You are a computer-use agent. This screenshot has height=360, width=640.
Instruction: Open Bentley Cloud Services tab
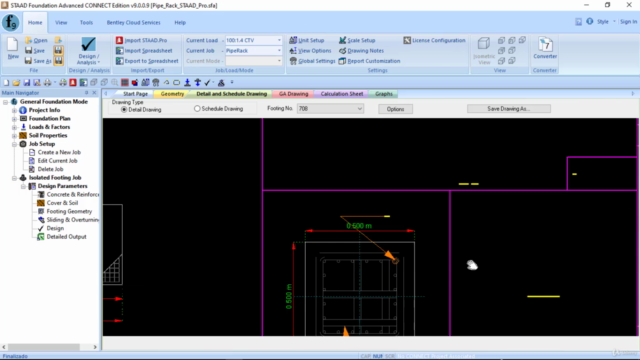click(x=133, y=22)
